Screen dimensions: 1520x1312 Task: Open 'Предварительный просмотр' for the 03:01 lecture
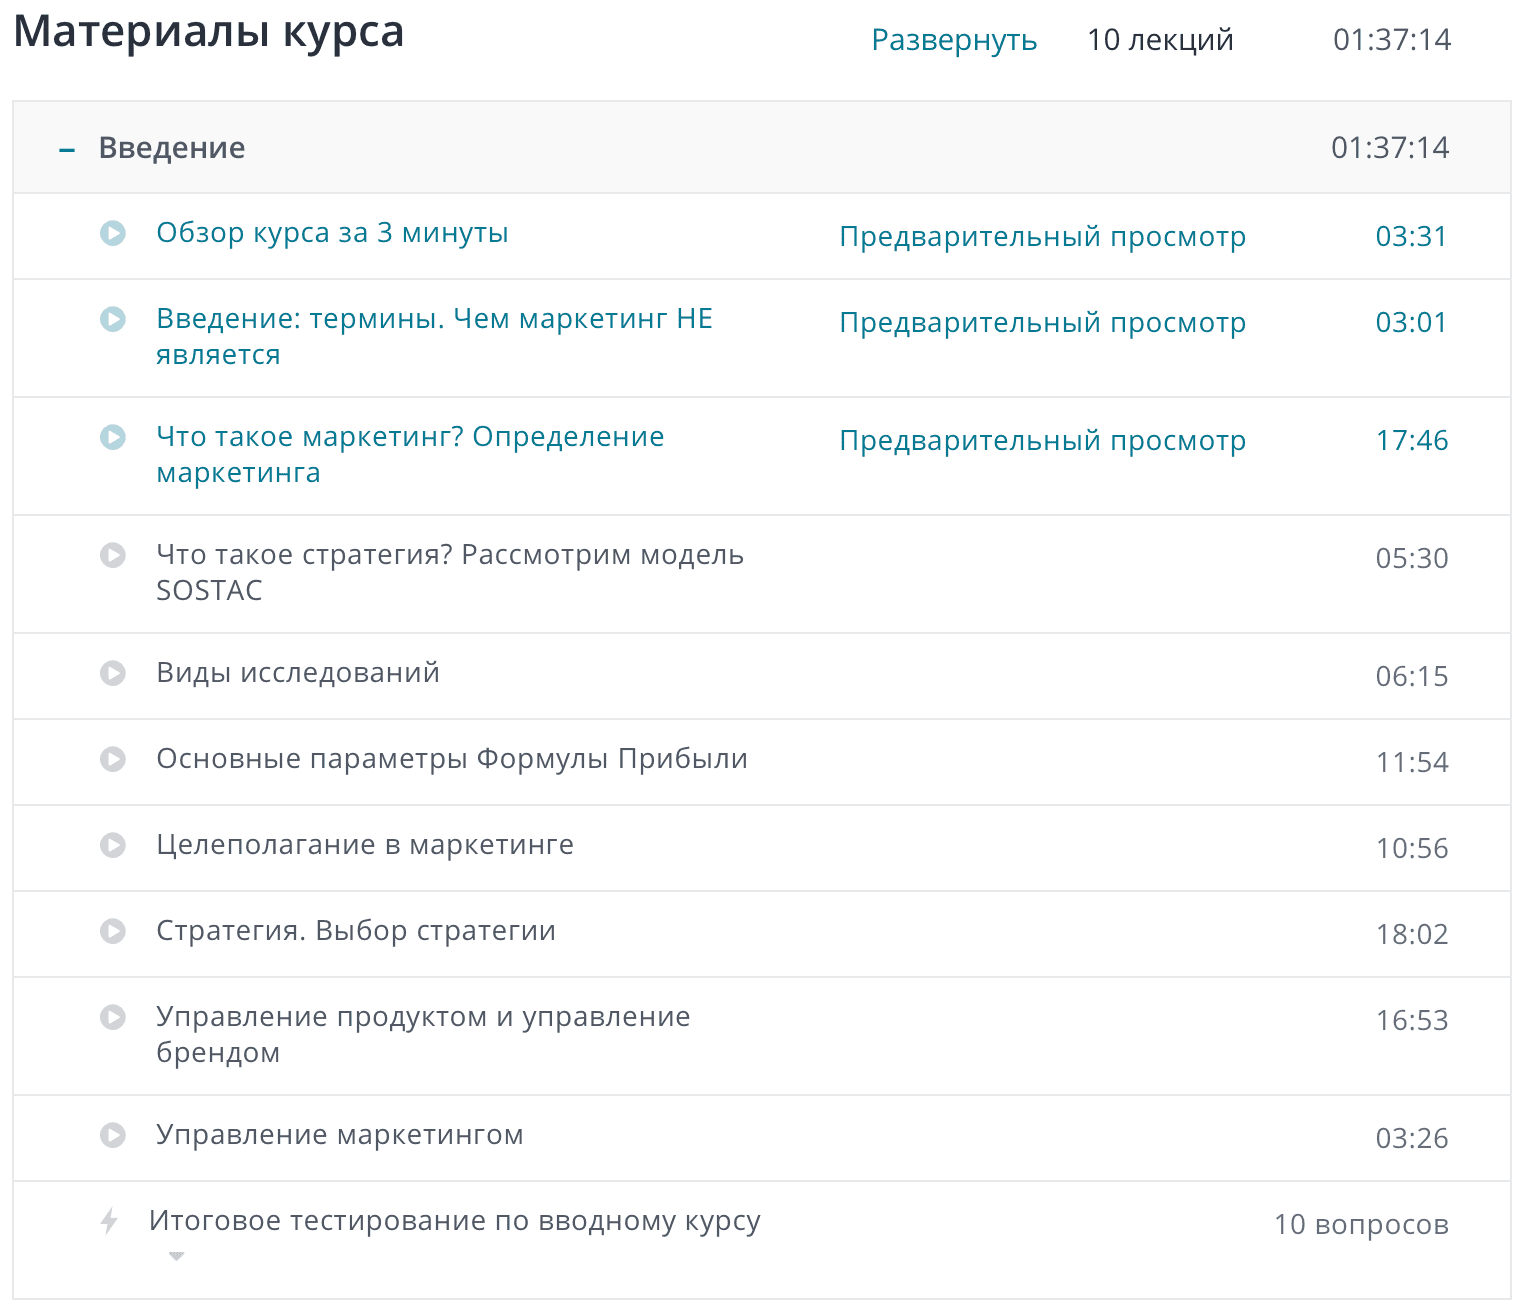click(x=1042, y=323)
